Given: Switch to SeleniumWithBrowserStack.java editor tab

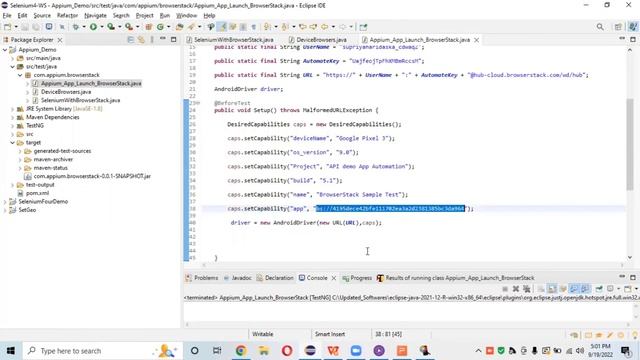Looking at the screenshot, I should point(230,40).
